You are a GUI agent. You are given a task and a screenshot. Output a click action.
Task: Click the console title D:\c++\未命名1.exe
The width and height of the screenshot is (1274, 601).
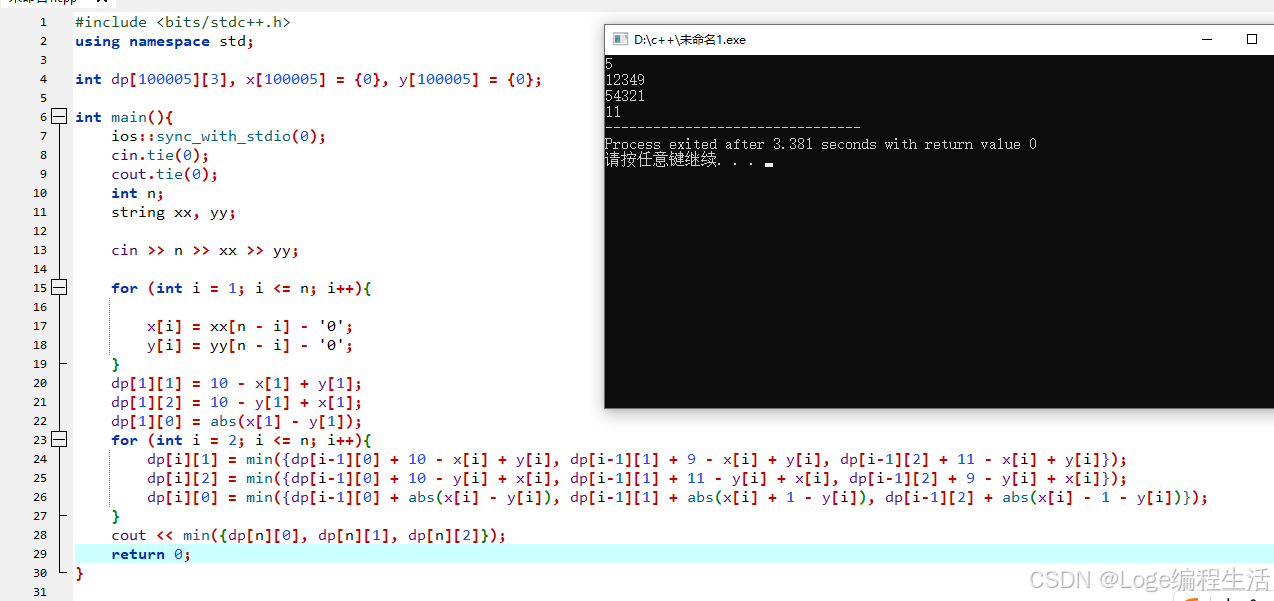(690, 40)
